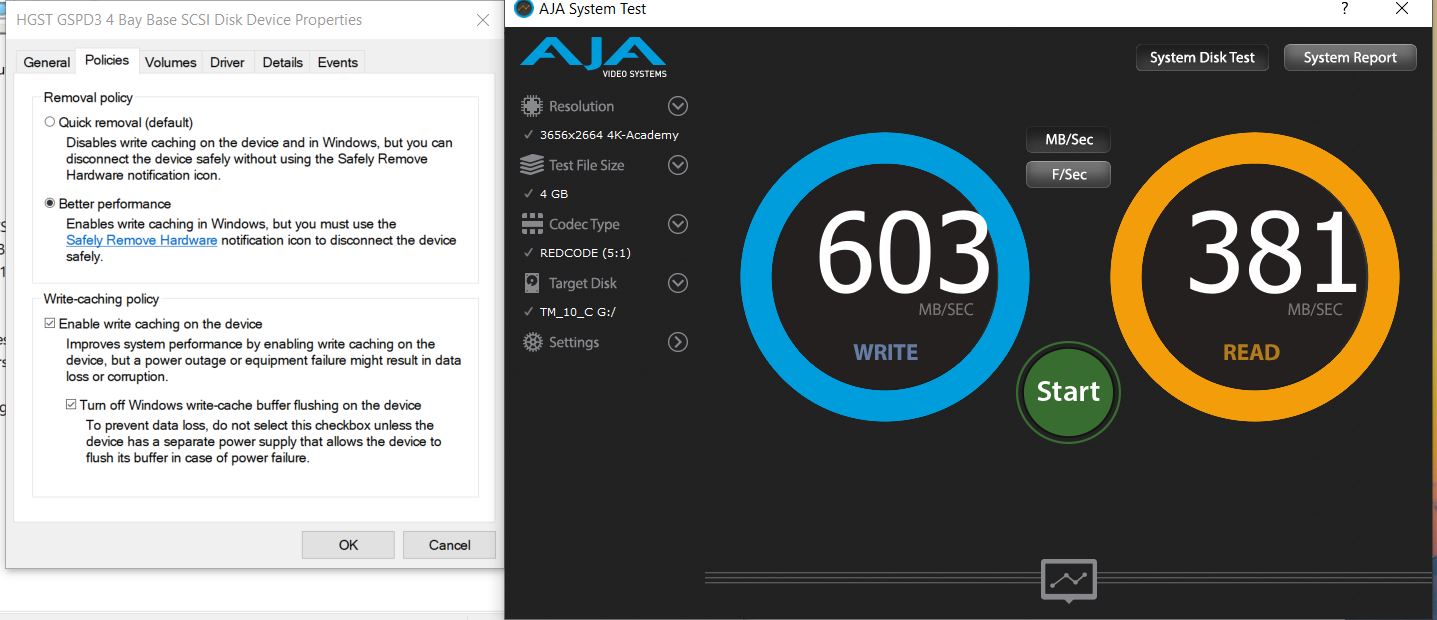Switch units to MB/Sec
Screen dimensions: 1437x620
[1068, 140]
